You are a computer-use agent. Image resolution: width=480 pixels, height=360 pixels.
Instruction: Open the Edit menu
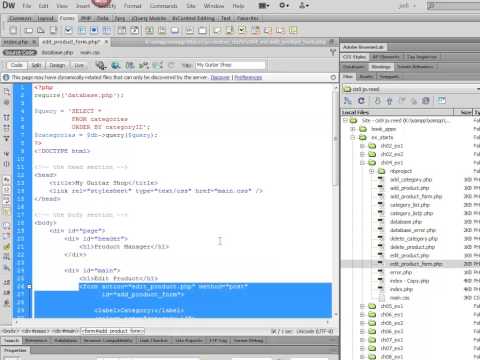click(x=43, y=6)
